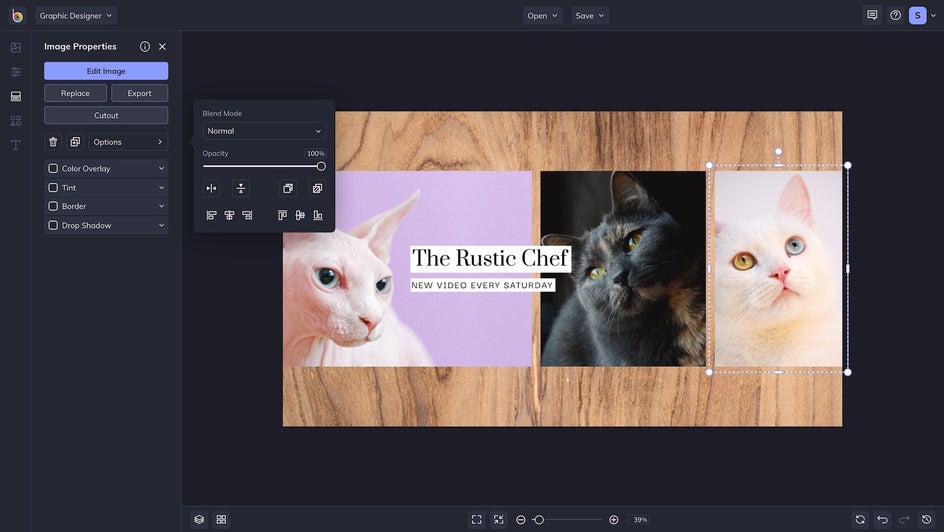
Task: Redo the last action
Action: (904, 519)
